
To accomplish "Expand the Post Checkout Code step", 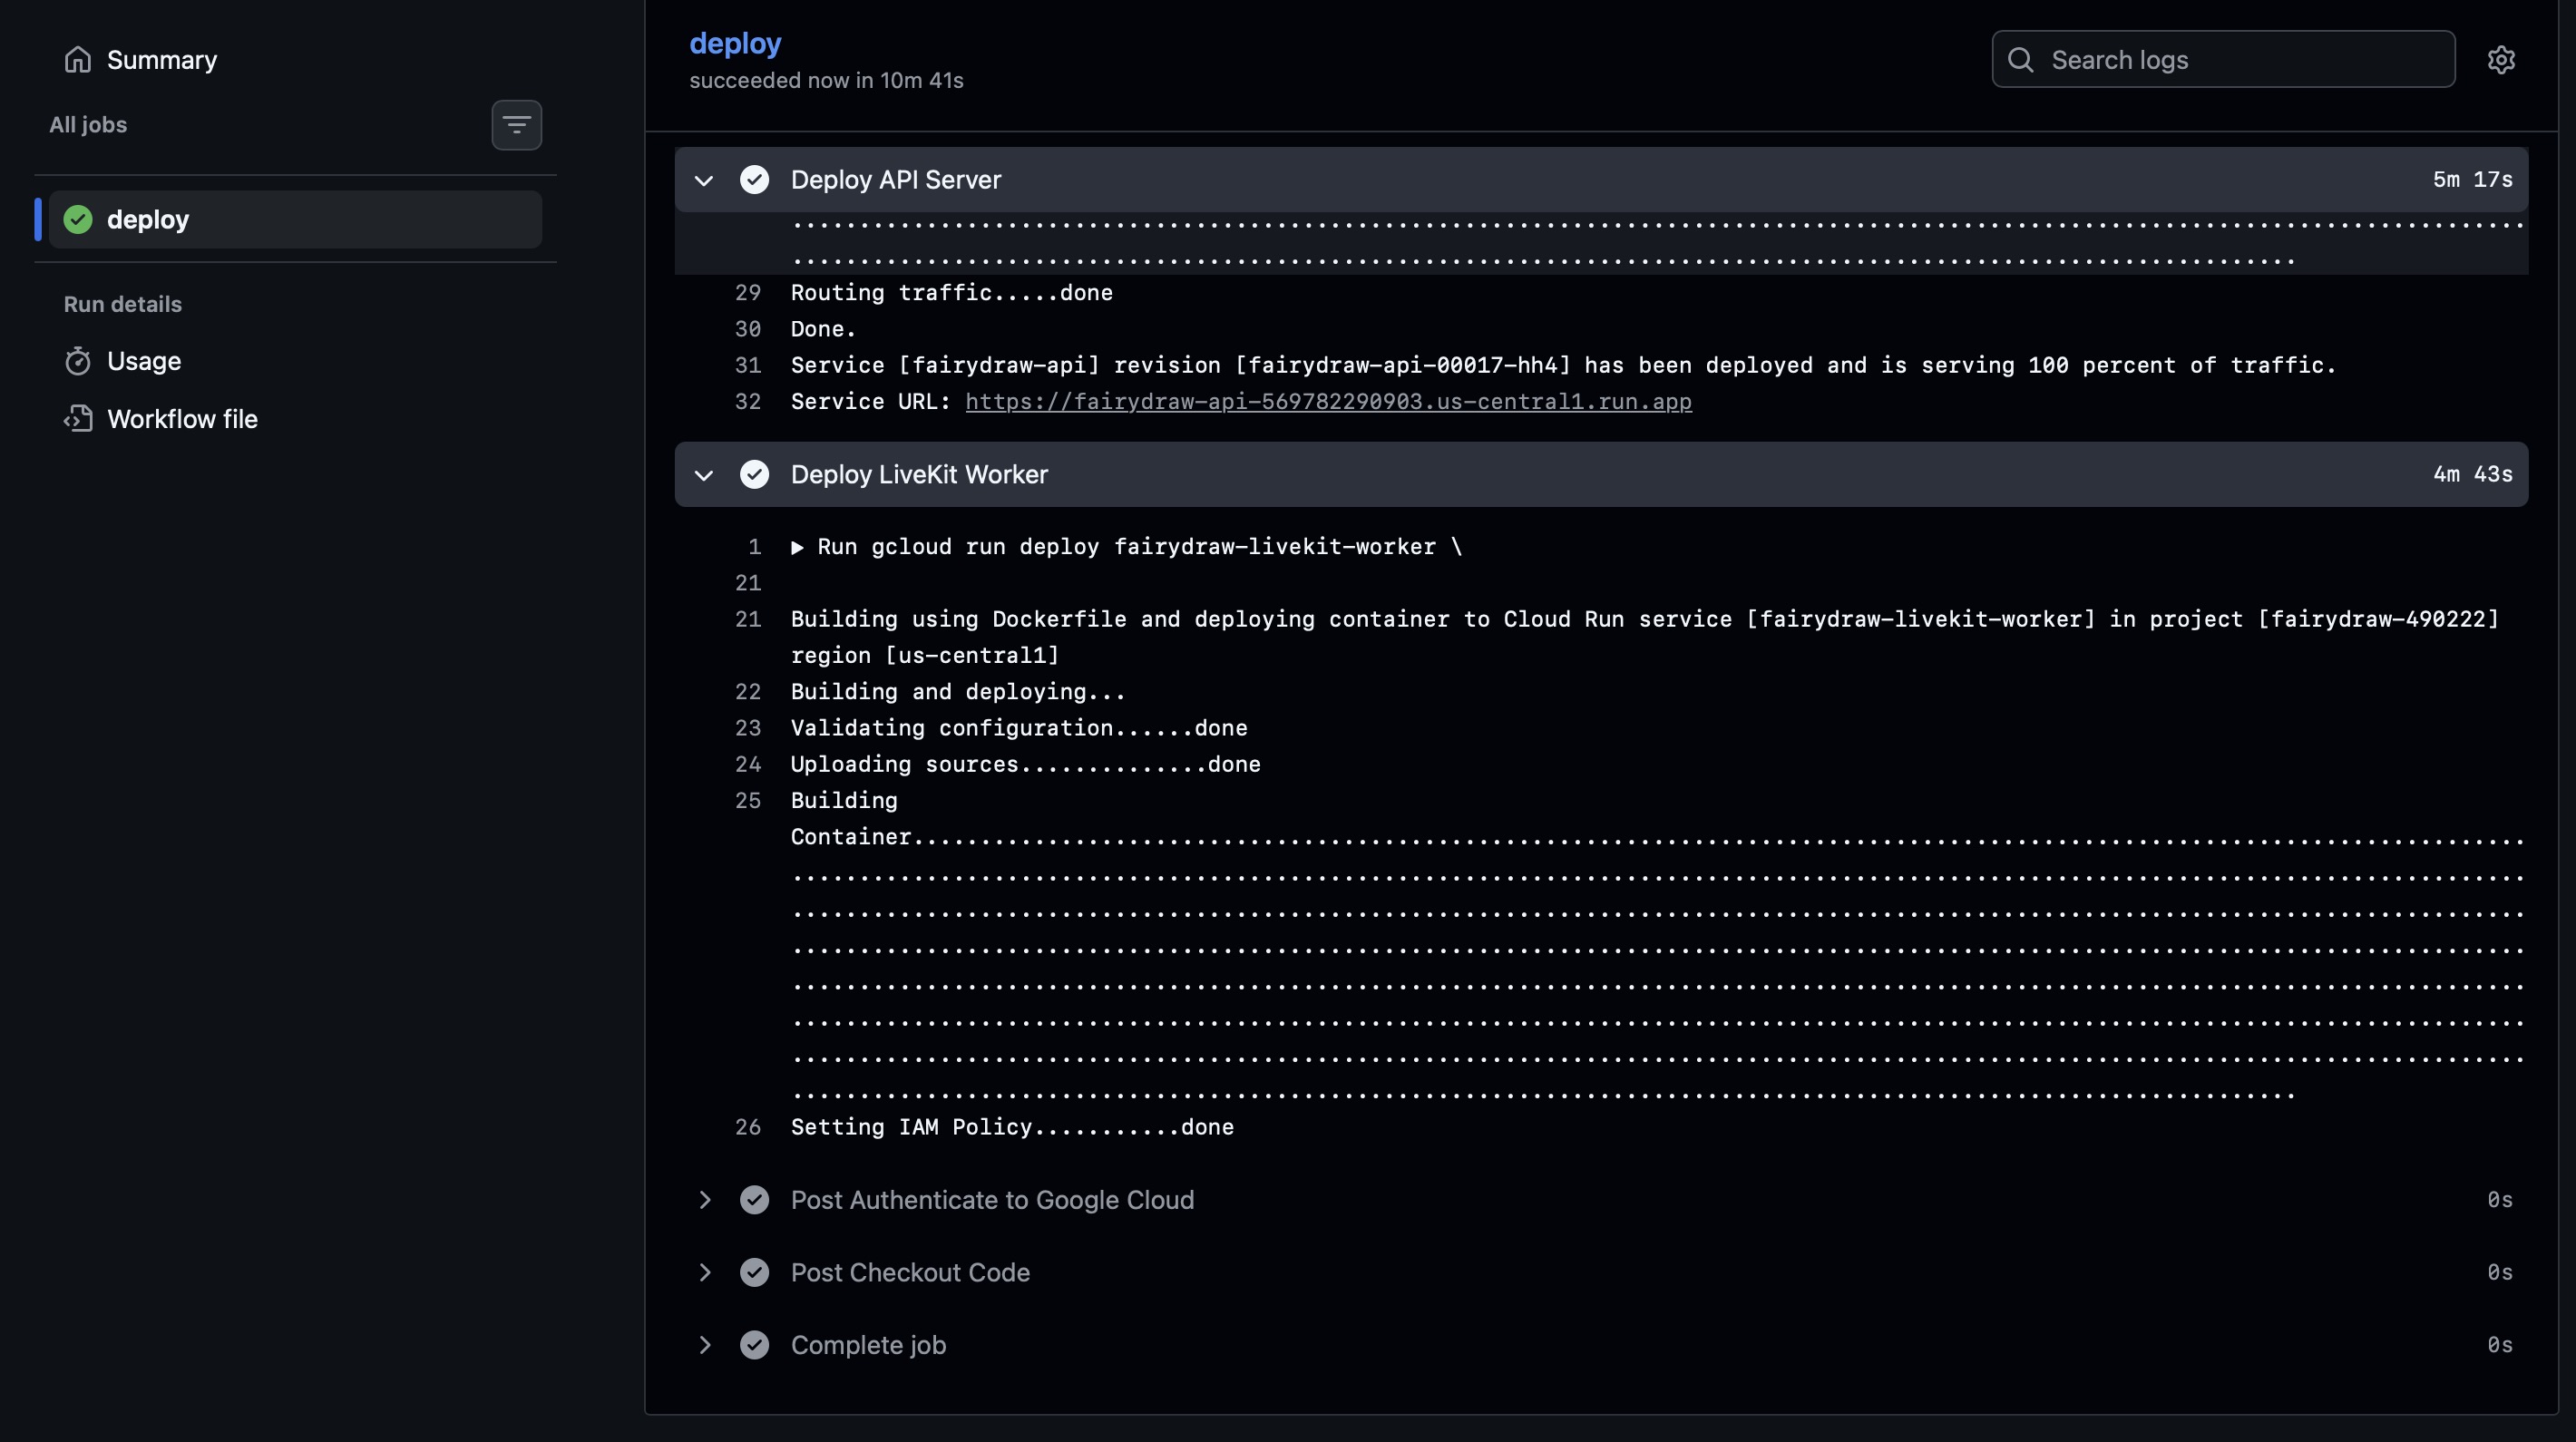I will pos(704,1272).
